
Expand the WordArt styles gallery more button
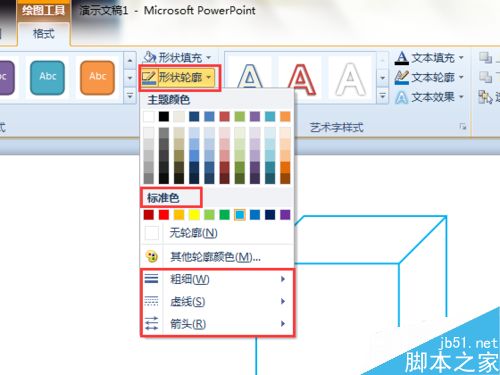click(382, 96)
